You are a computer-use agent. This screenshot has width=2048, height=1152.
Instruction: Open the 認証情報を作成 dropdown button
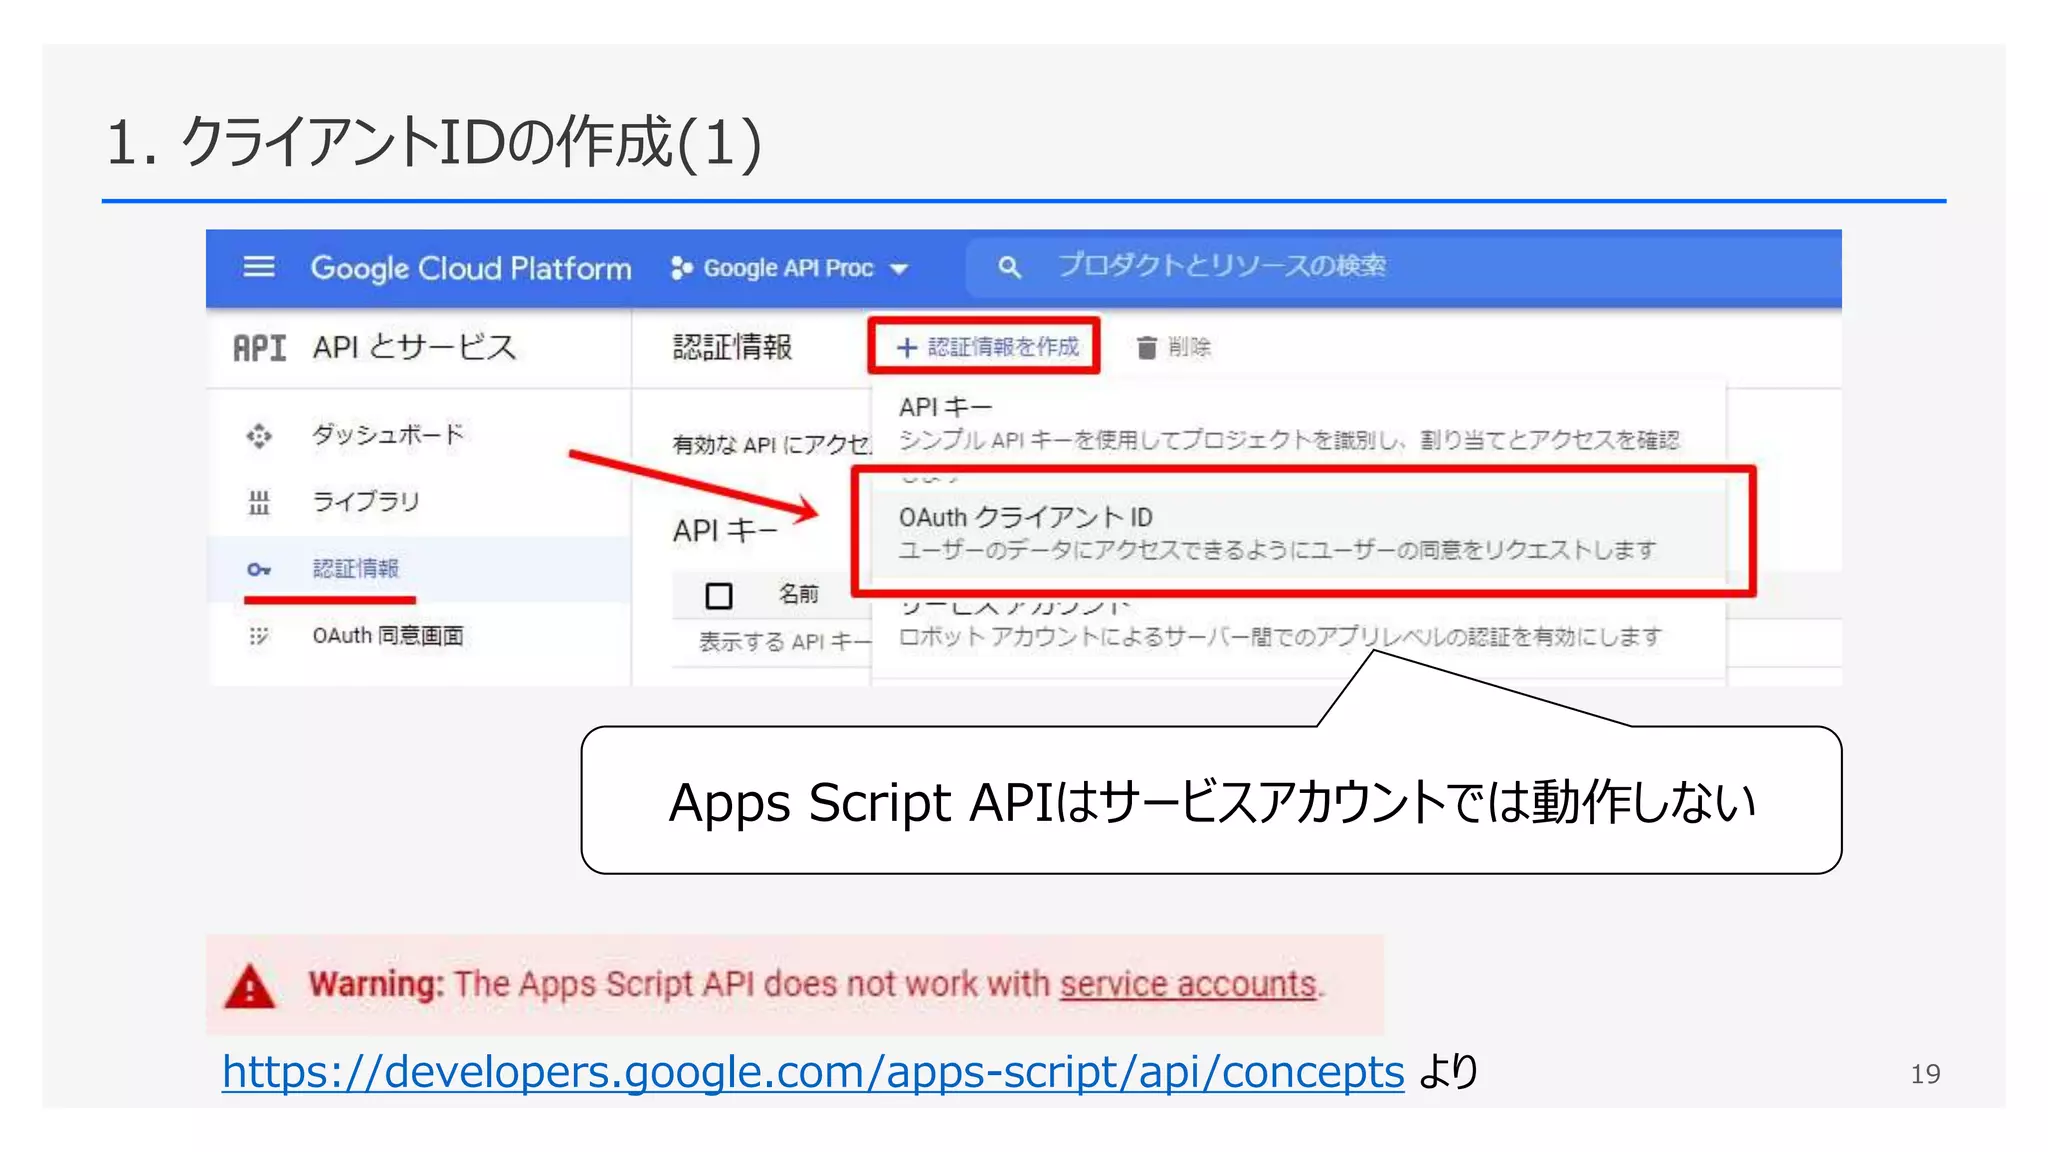(x=986, y=347)
